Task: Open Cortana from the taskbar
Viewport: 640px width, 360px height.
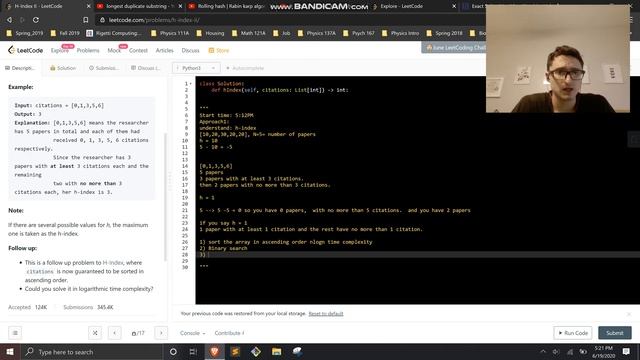Action: [x=173, y=351]
